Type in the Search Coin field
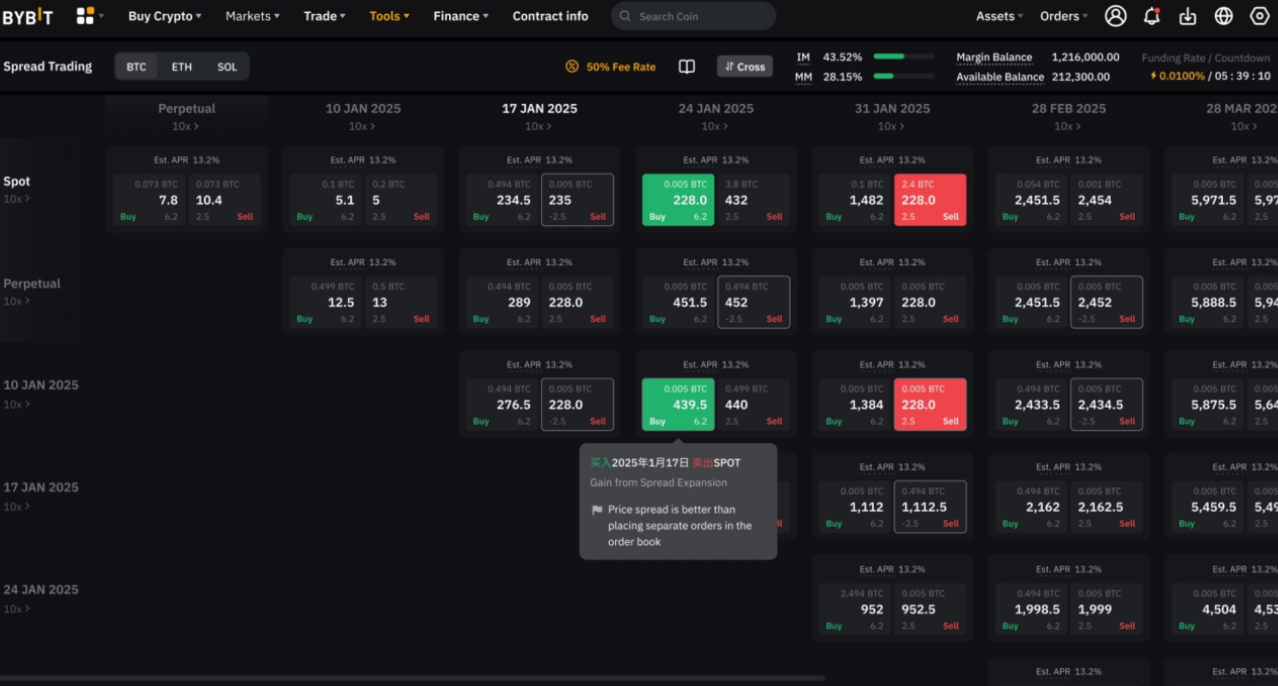 point(700,16)
